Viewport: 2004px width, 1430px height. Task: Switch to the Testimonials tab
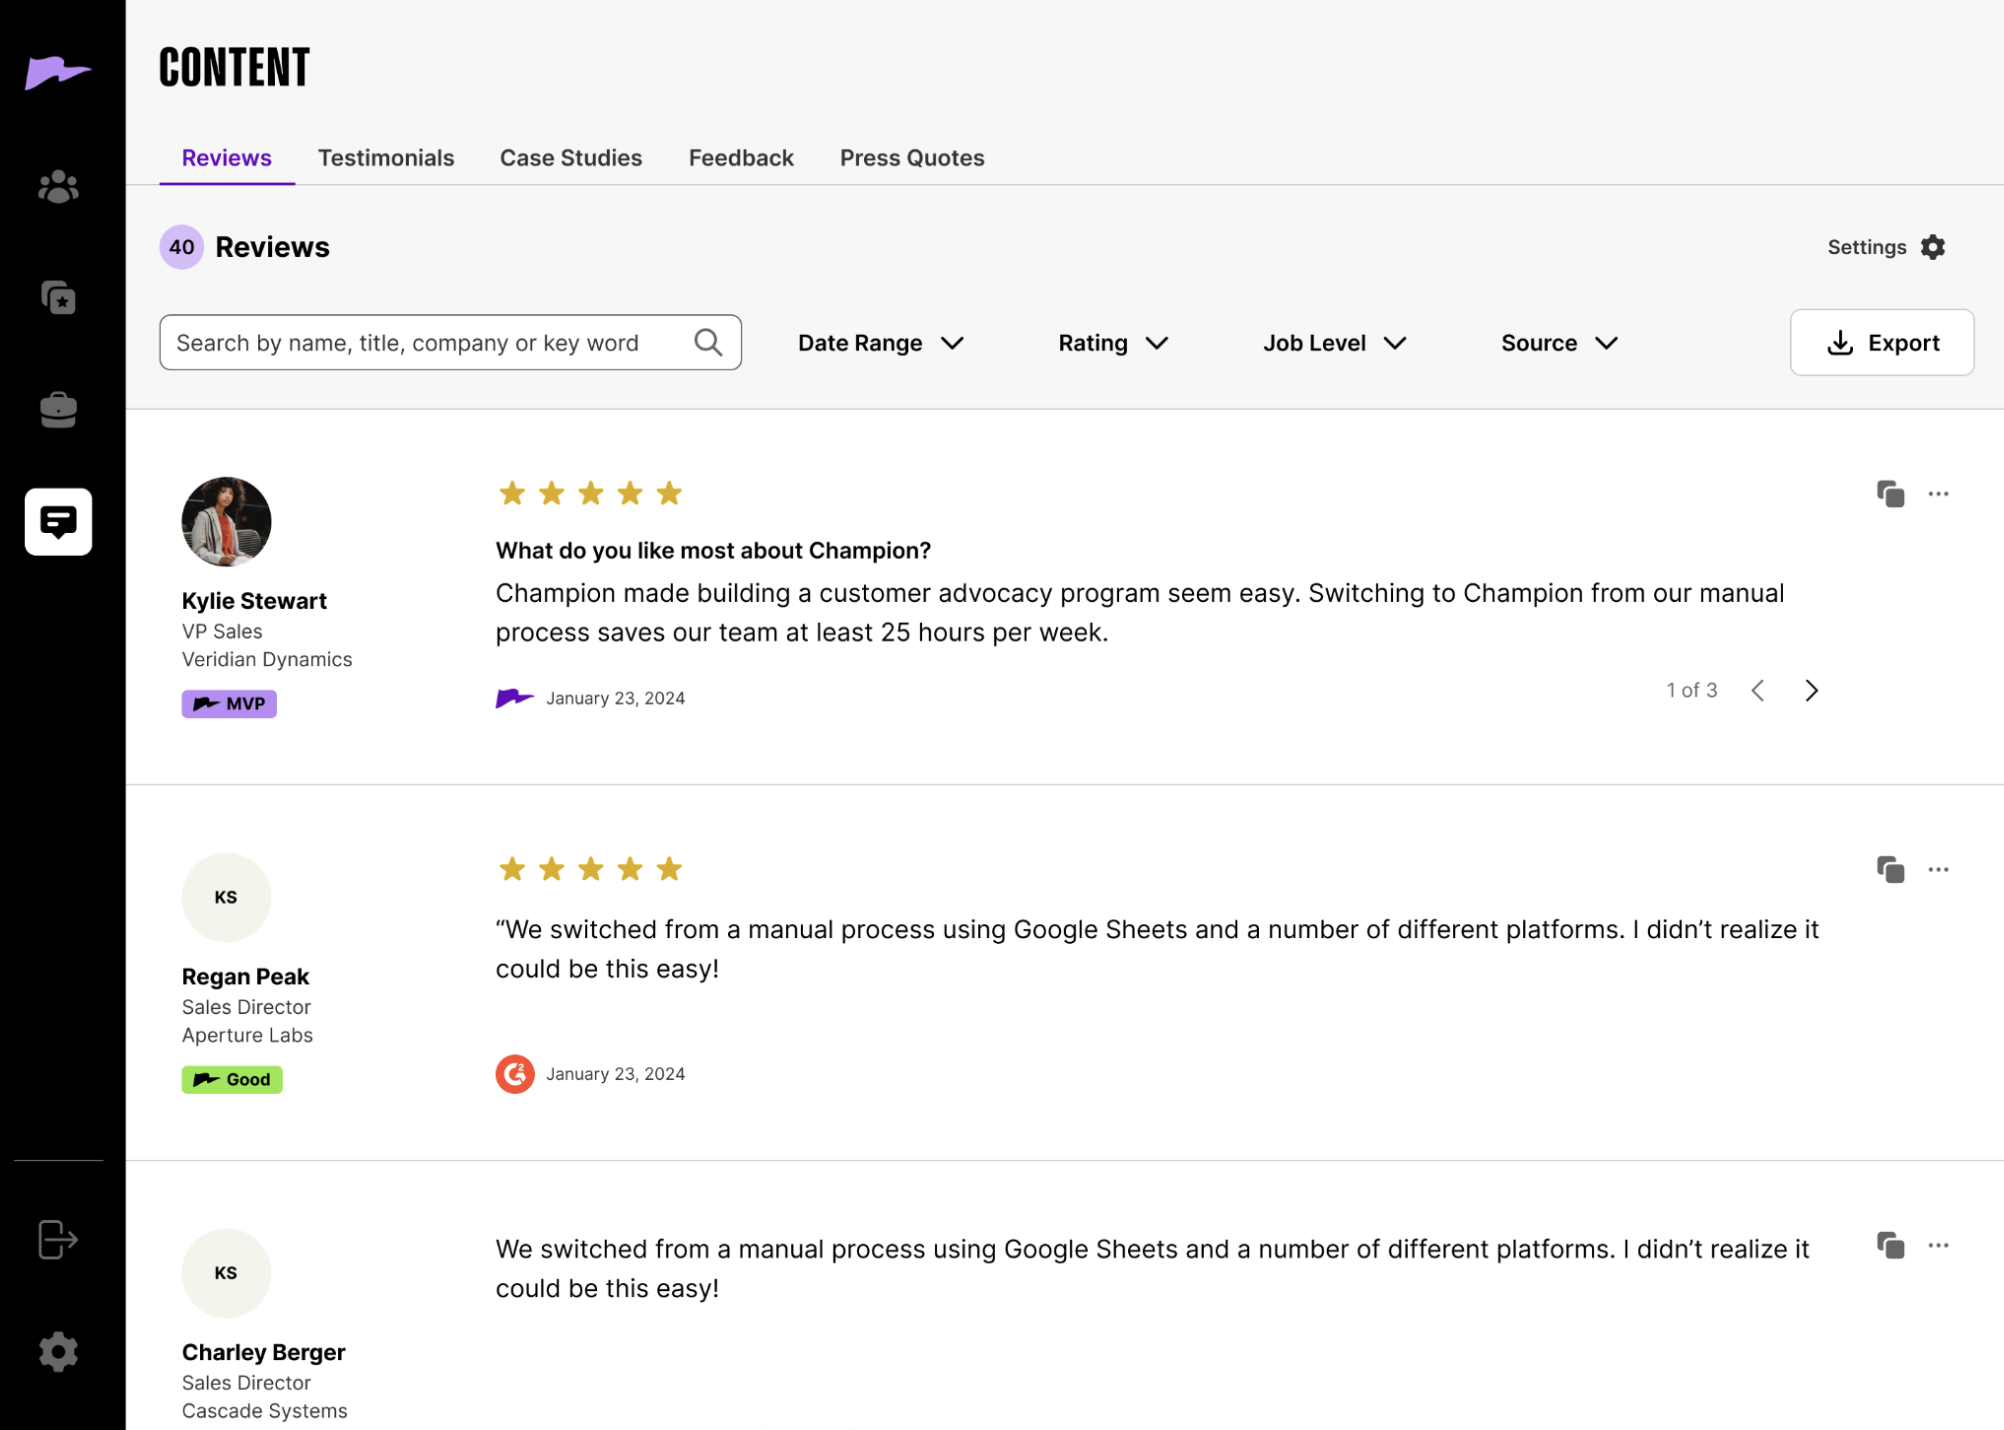386,158
